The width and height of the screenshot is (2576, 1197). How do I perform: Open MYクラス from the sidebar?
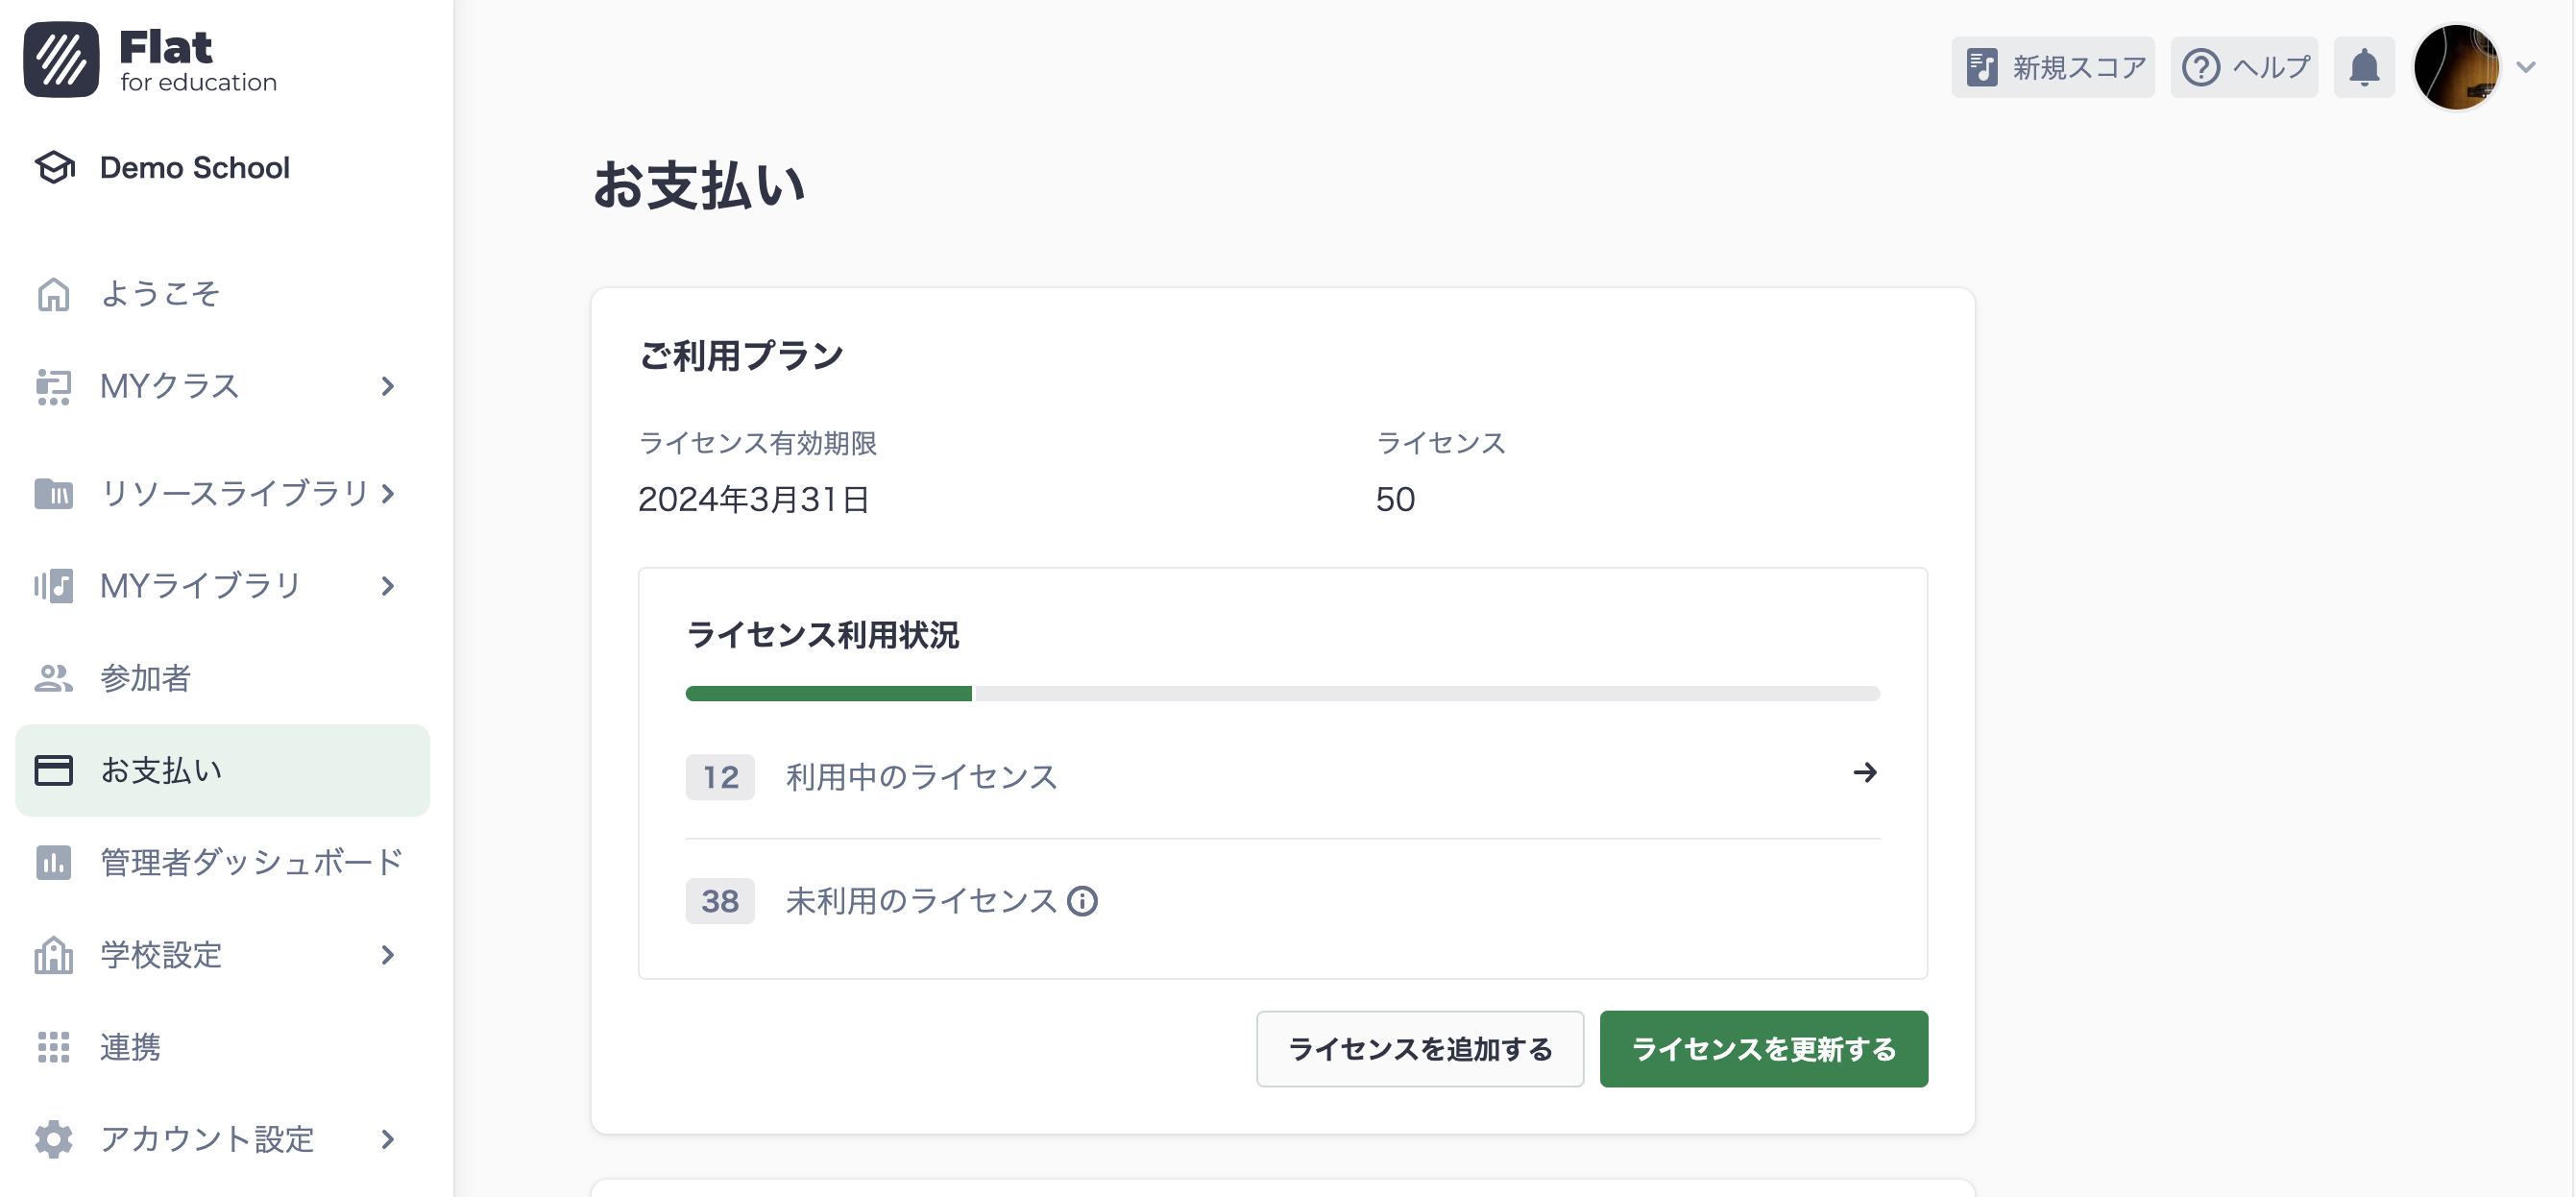click(x=168, y=386)
